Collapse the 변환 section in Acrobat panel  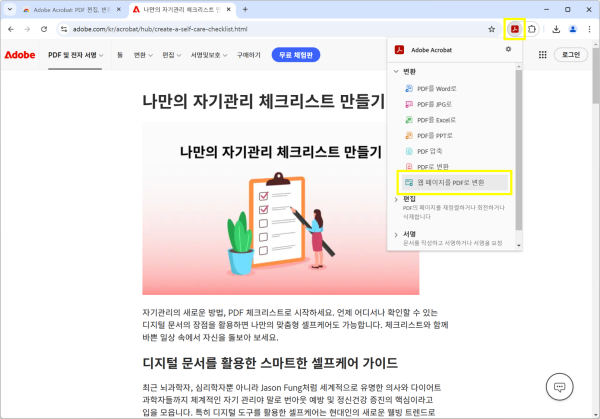click(396, 71)
